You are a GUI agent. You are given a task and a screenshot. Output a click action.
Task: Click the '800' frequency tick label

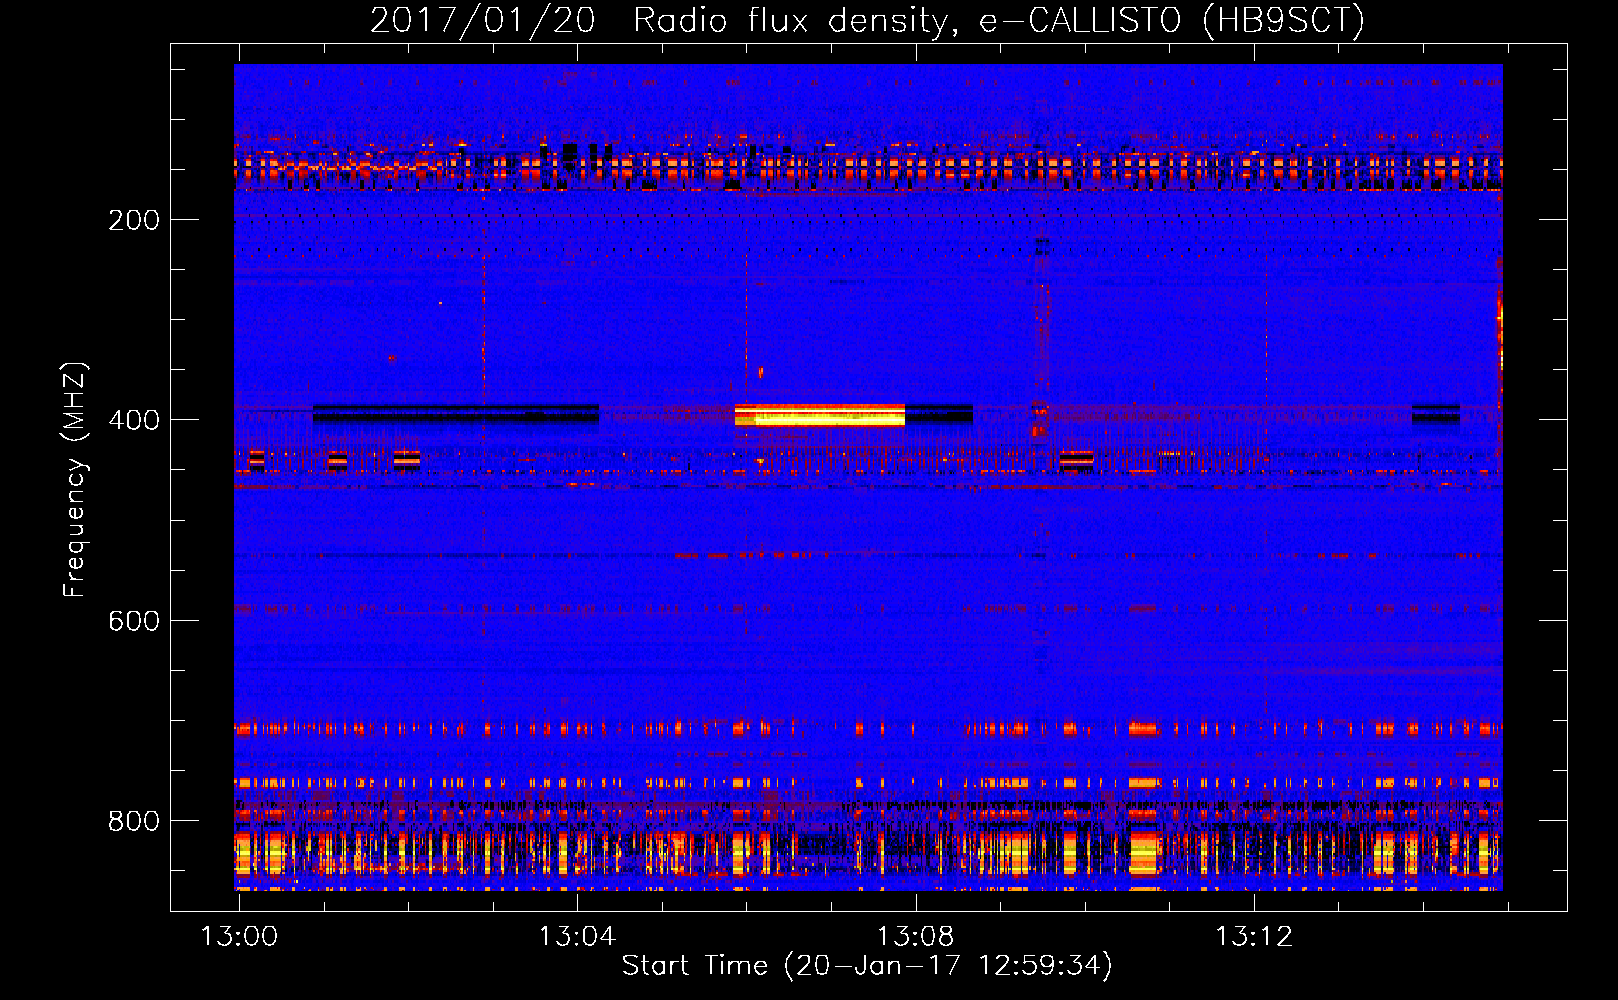pos(134,821)
